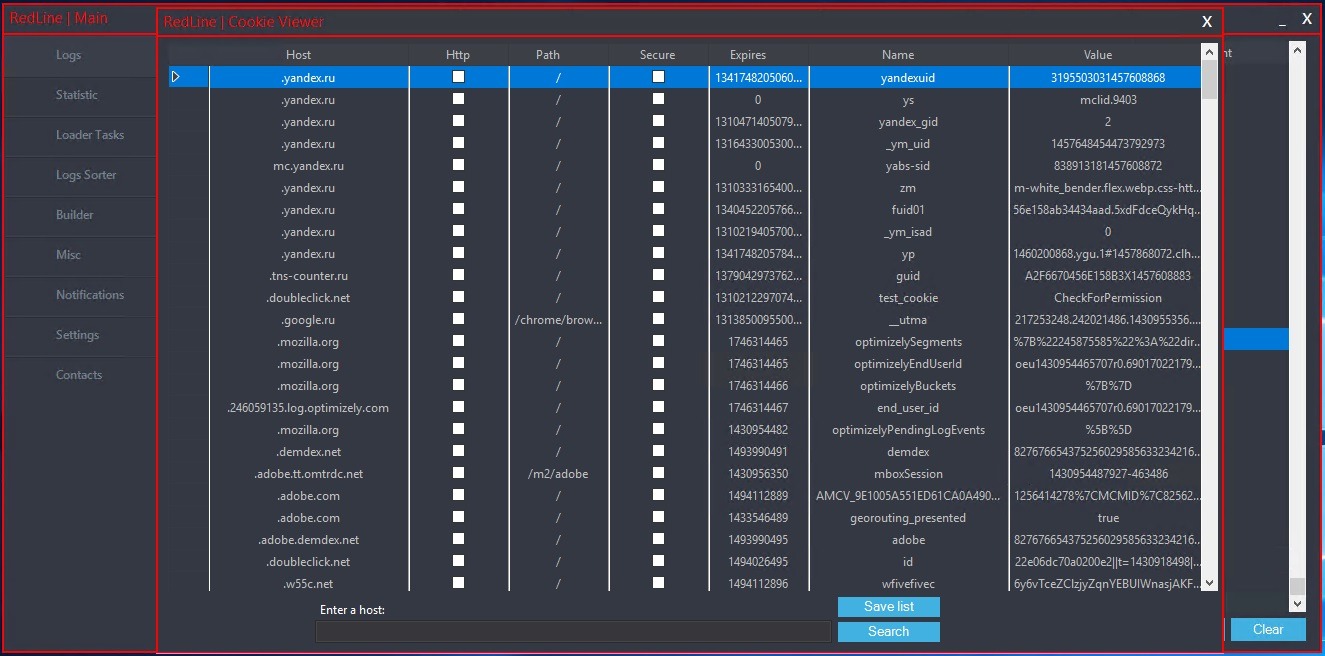Select the .246059135.log.optimizely.com host cell
Image resolution: width=1325 pixels, height=656 pixels.
point(308,407)
